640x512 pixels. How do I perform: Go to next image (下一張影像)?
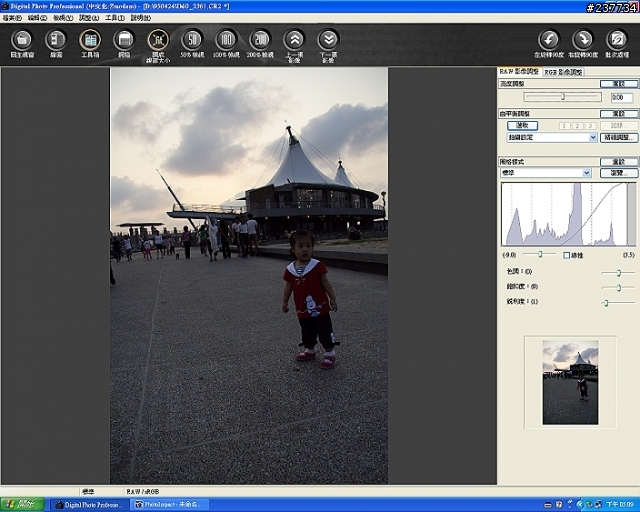(328, 40)
